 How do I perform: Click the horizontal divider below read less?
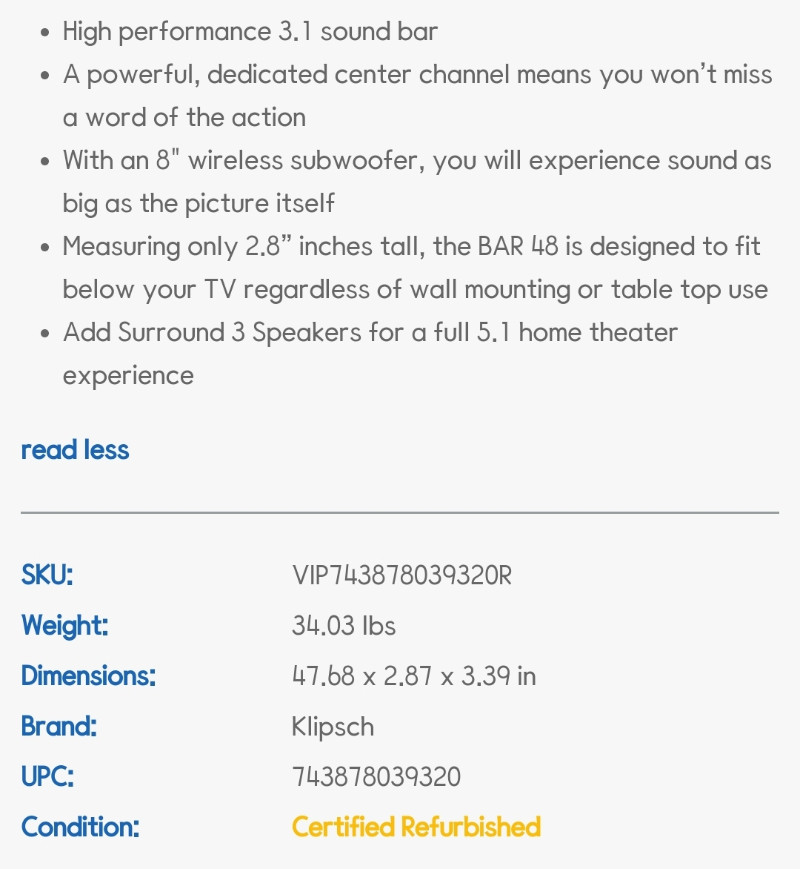click(400, 513)
